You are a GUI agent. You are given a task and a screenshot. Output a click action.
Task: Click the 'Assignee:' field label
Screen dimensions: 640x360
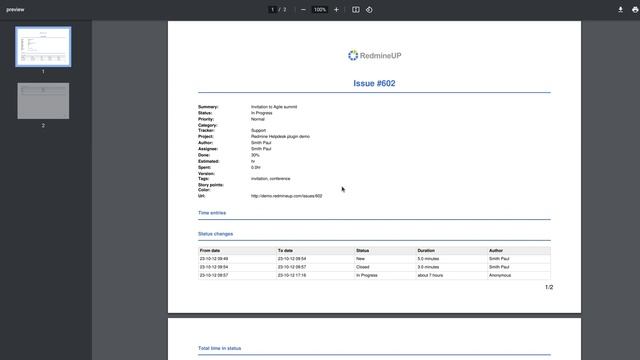(208, 149)
